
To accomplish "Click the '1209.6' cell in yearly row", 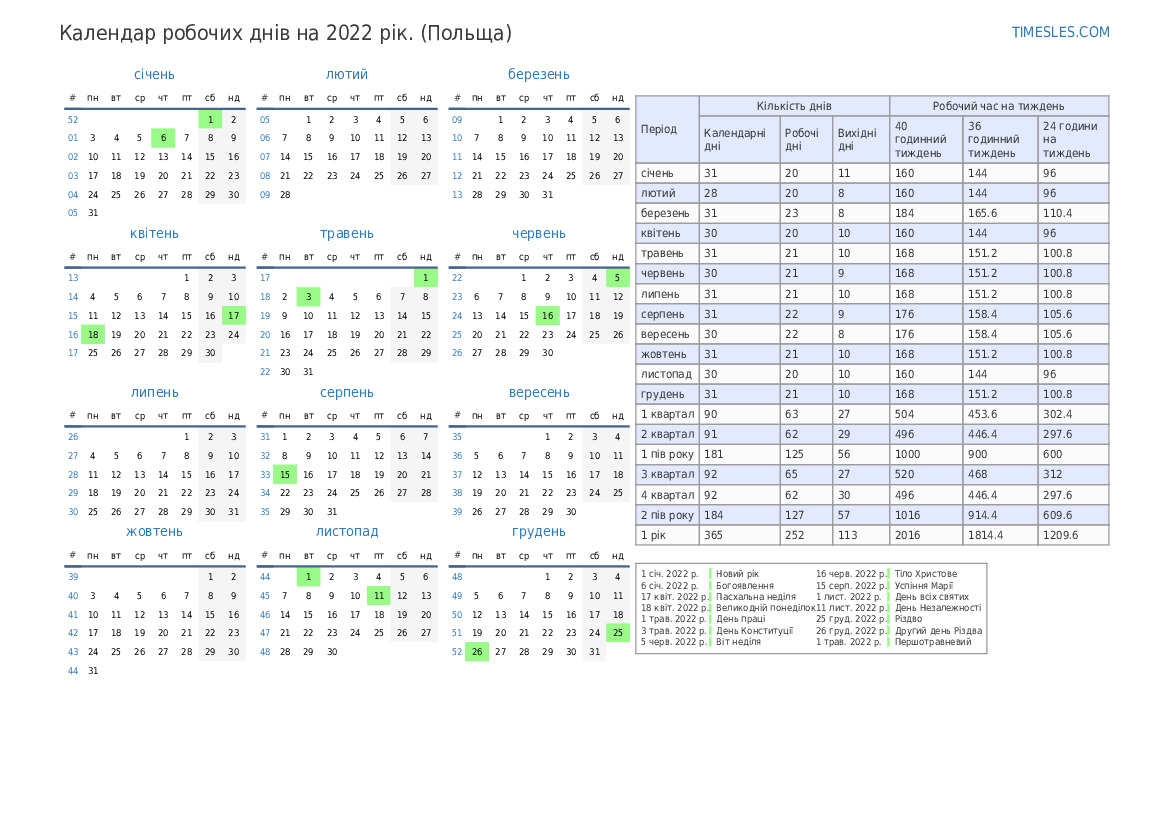I will pos(1073,535).
